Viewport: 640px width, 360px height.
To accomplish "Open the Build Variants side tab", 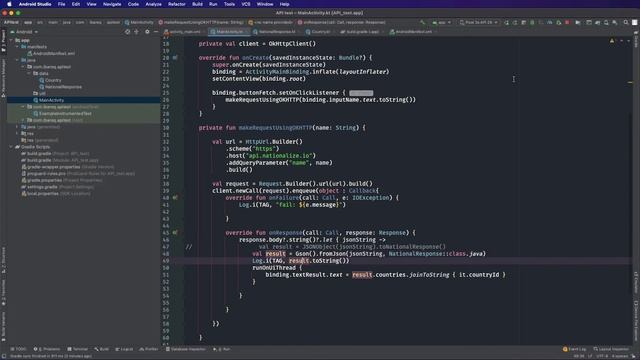I will [3, 327].
